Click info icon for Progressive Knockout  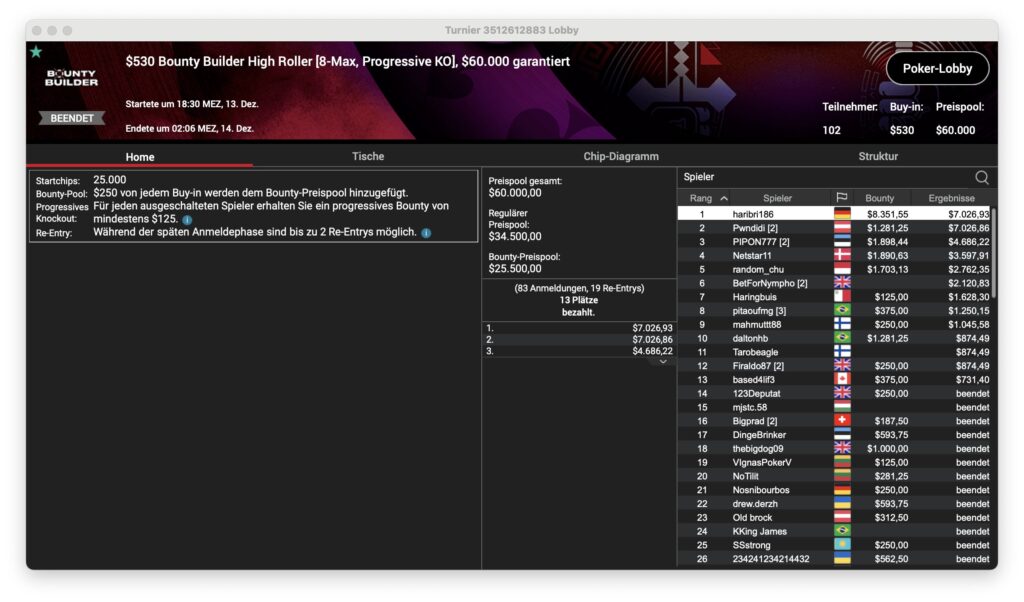pos(187,219)
